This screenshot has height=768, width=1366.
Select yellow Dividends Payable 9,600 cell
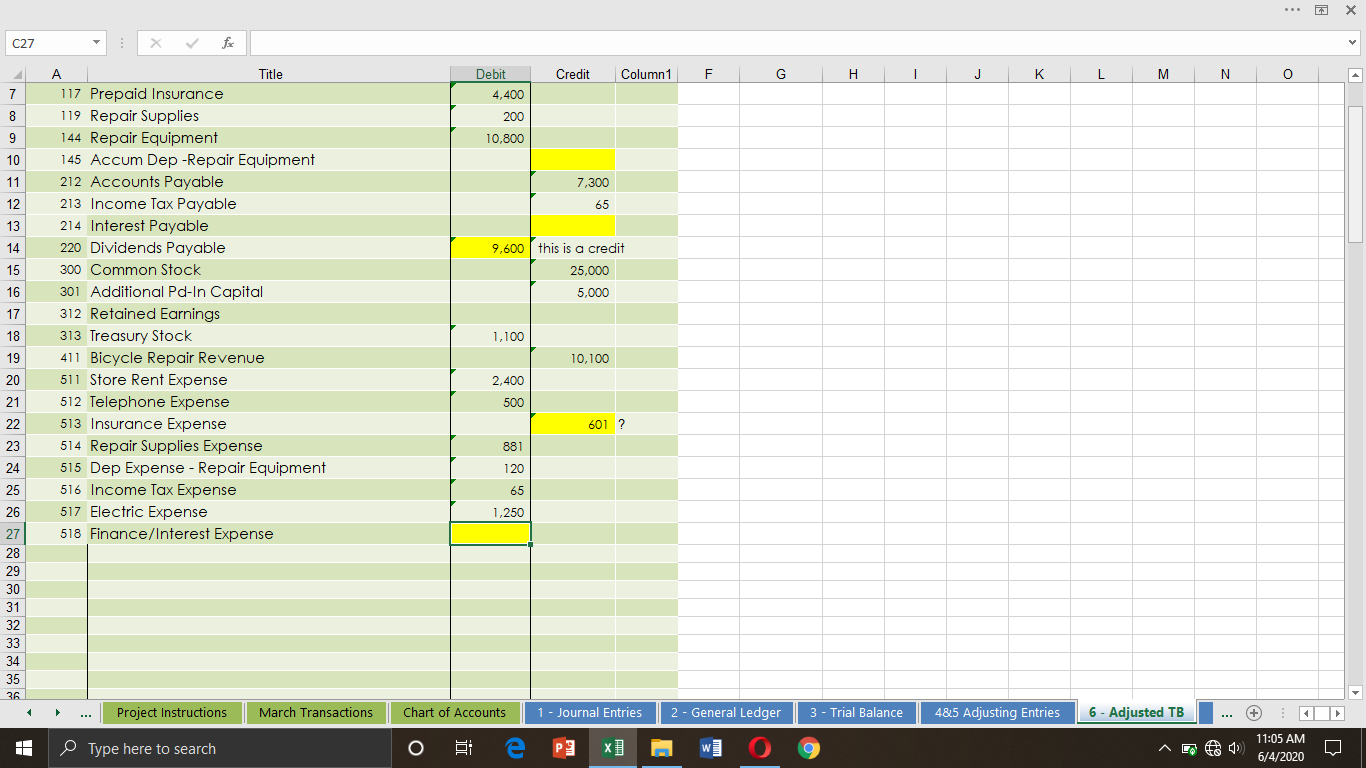490,248
